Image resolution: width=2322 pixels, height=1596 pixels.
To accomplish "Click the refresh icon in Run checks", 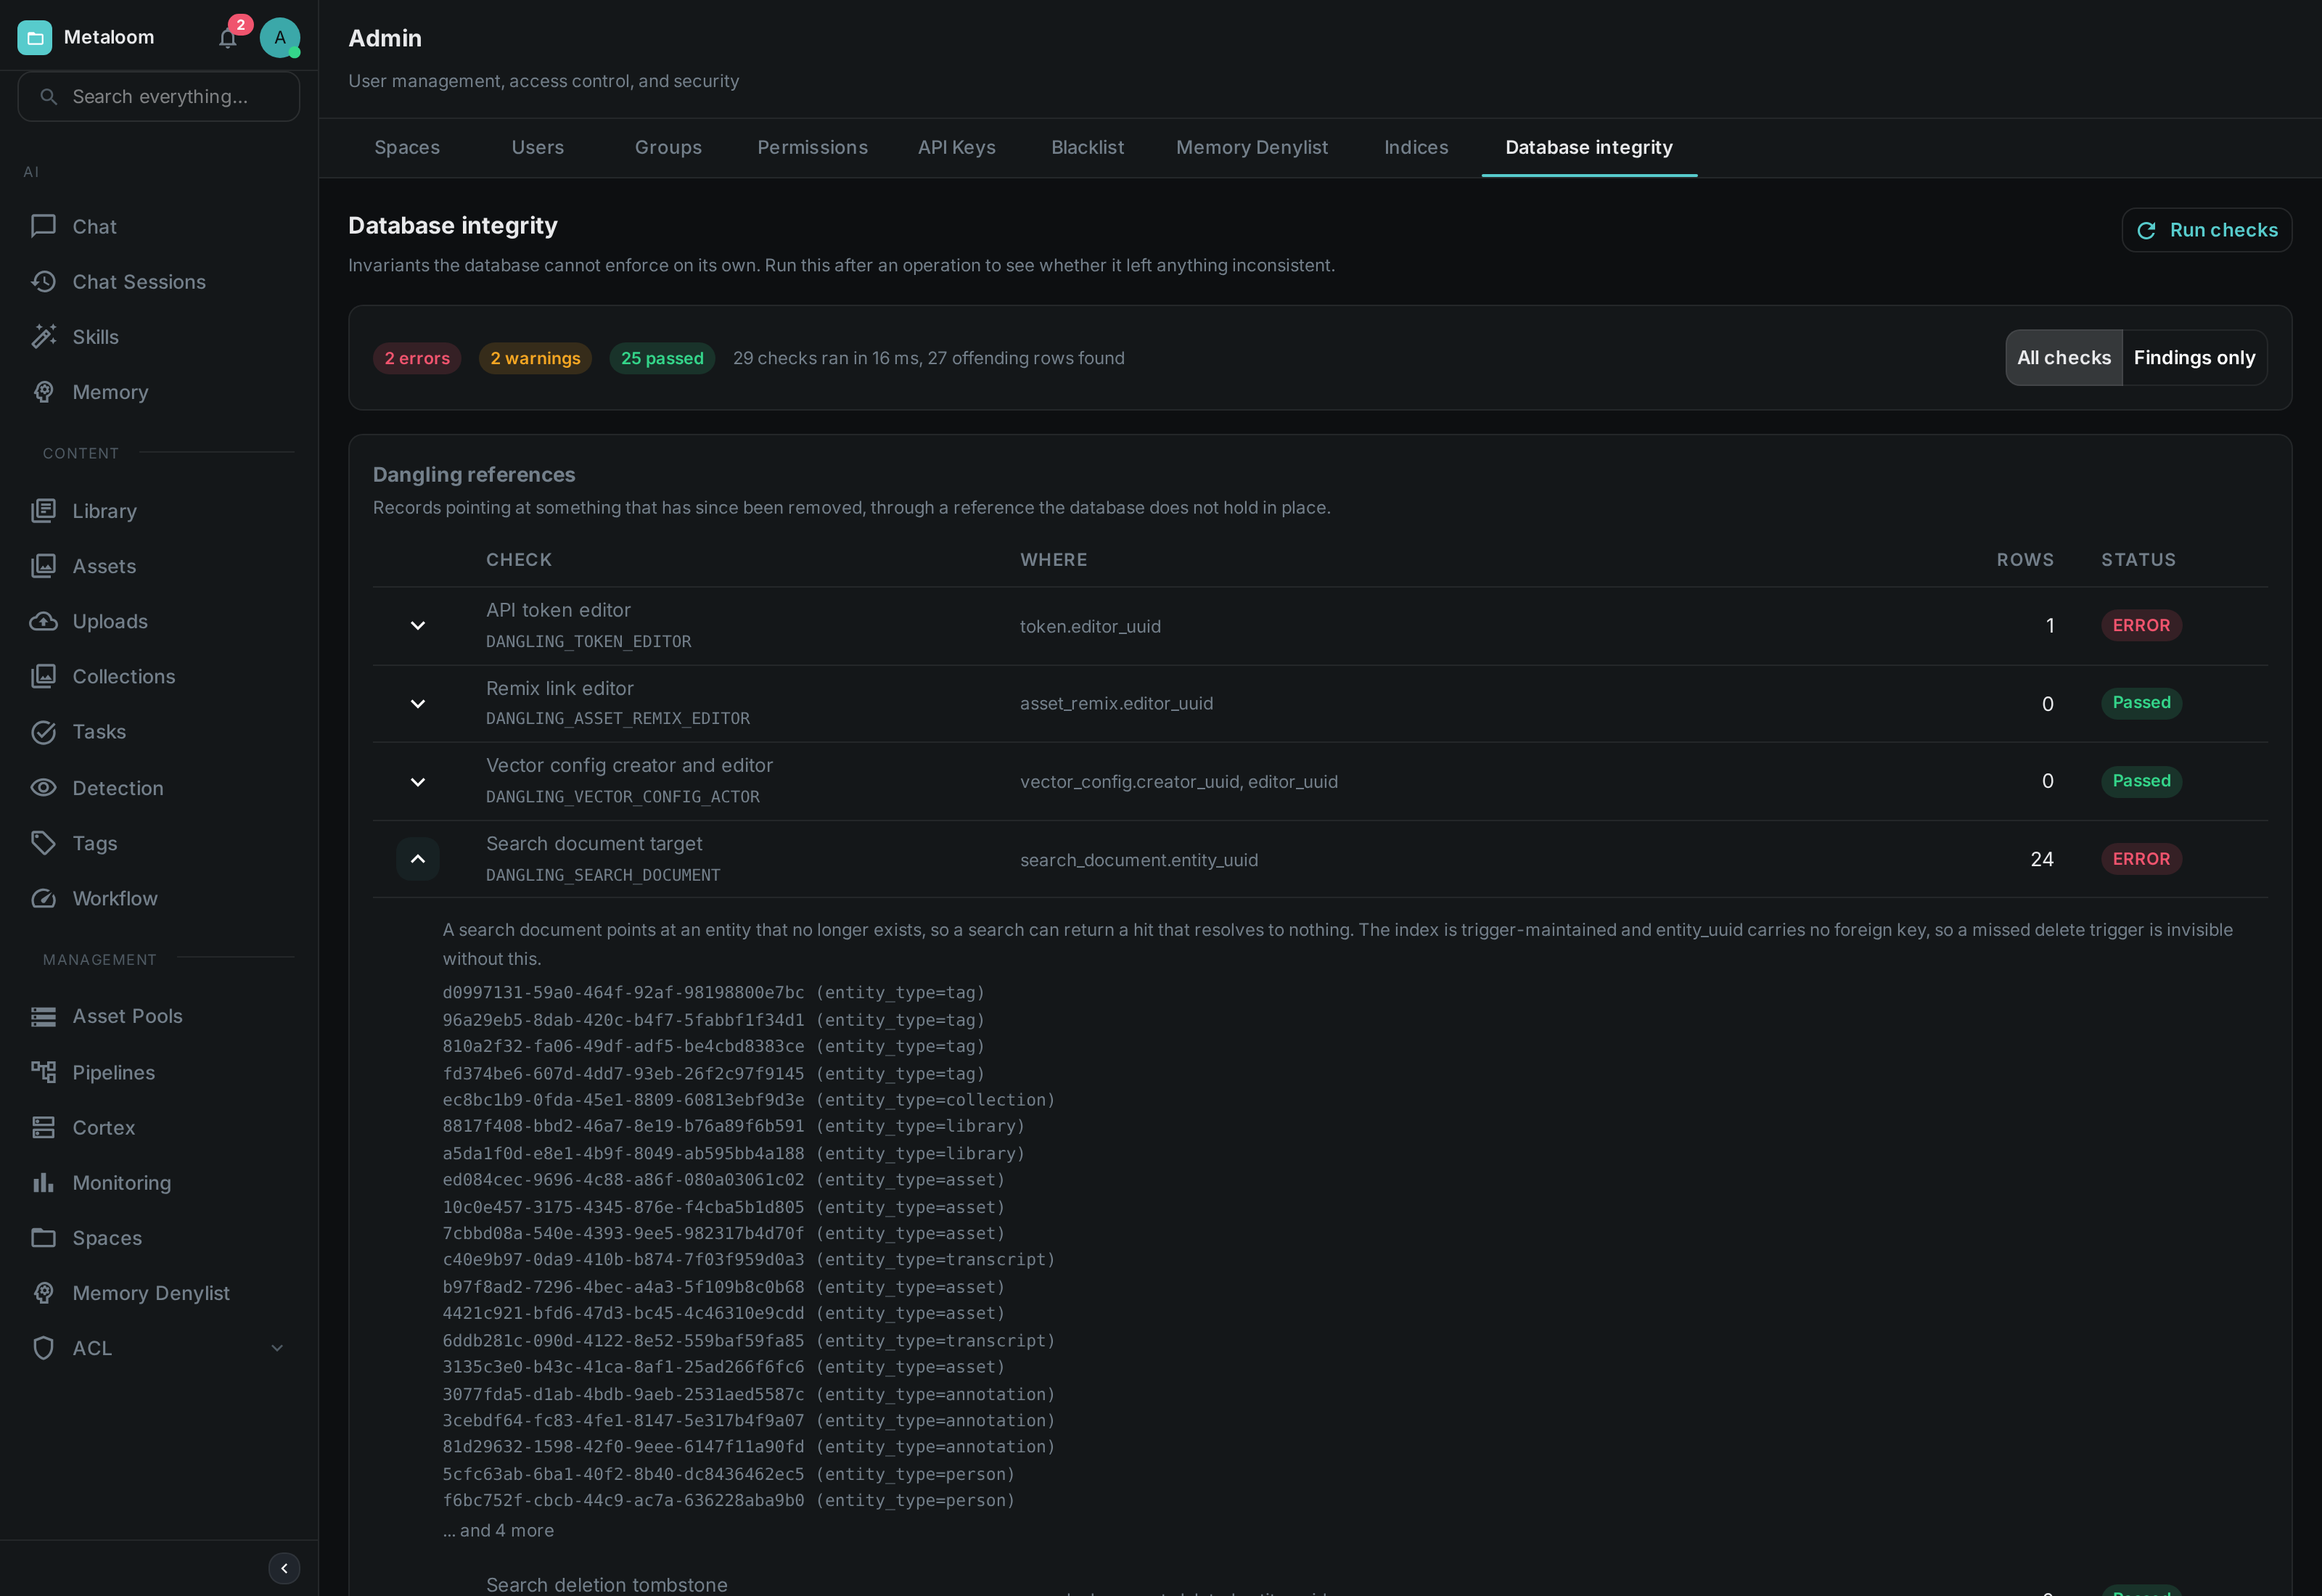I will (2146, 231).
